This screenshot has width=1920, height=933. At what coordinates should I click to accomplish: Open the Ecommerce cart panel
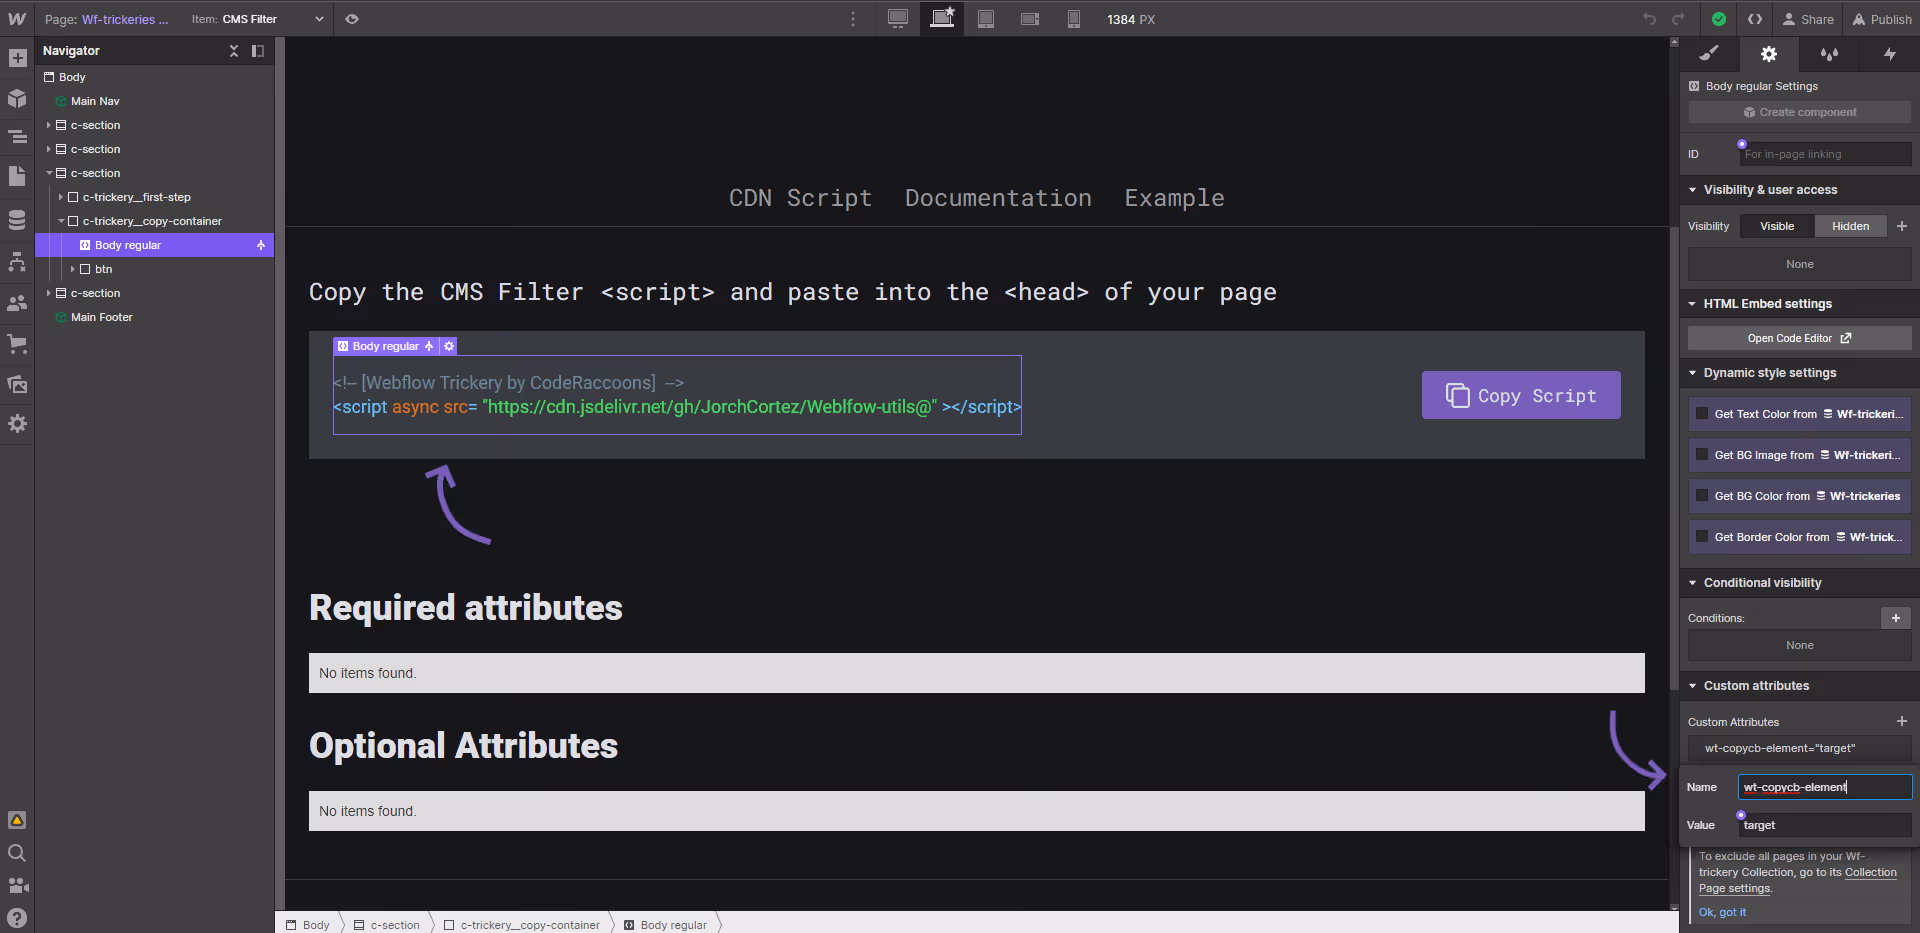click(x=17, y=344)
